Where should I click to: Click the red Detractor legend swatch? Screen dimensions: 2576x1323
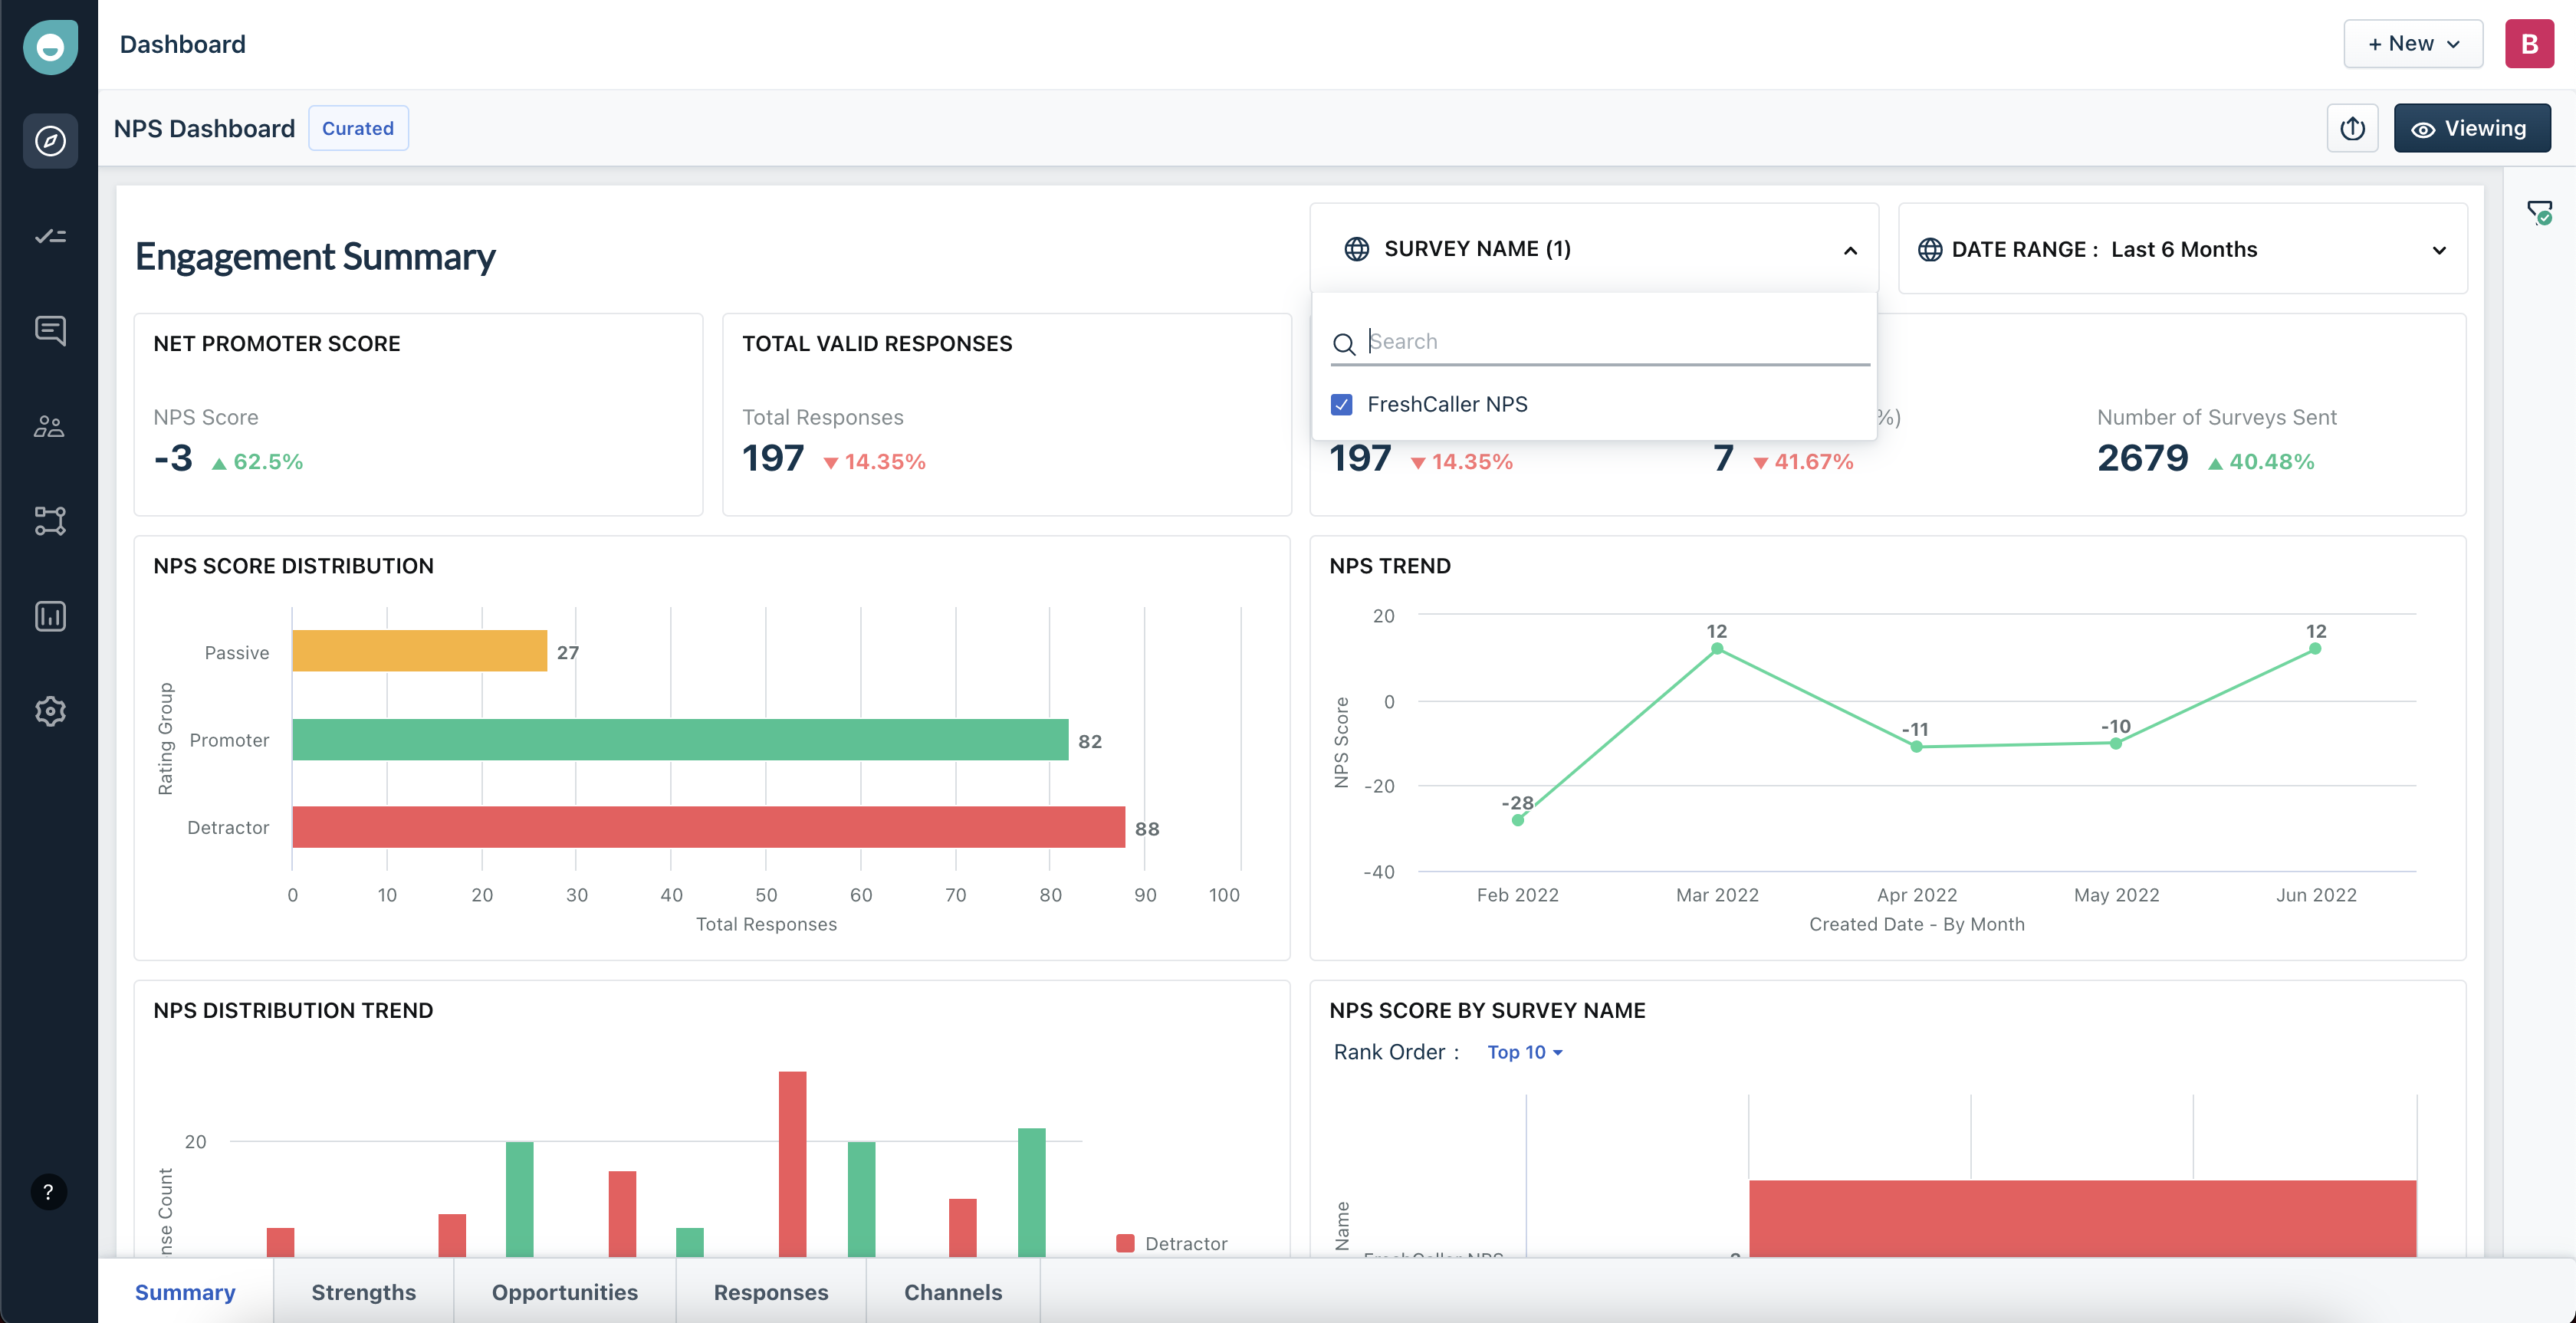tap(1126, 1243)
